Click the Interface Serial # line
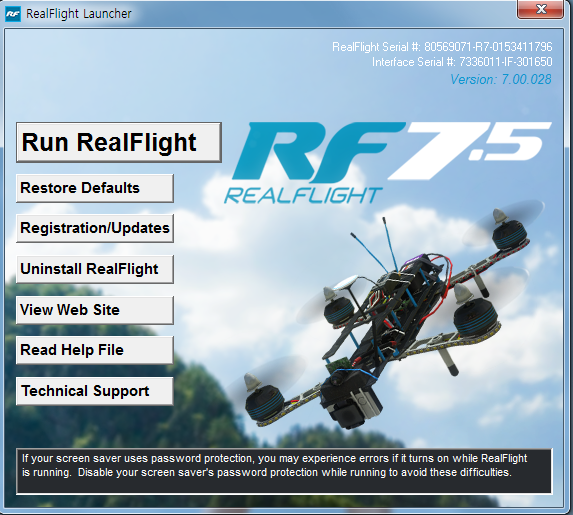This screenshot has height=515, width=573. [462, 62]
